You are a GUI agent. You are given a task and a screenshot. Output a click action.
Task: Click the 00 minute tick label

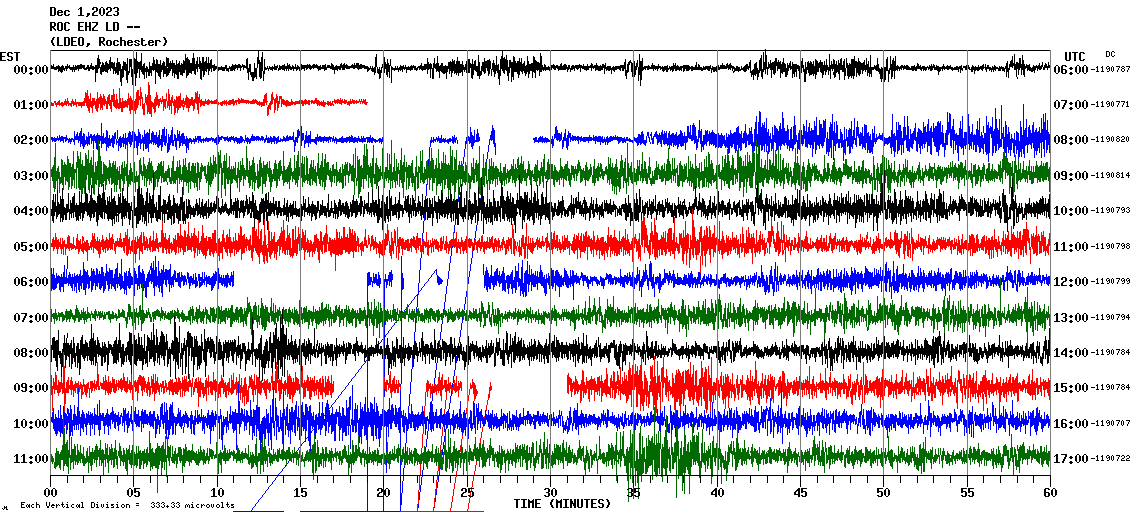(50, 493)
